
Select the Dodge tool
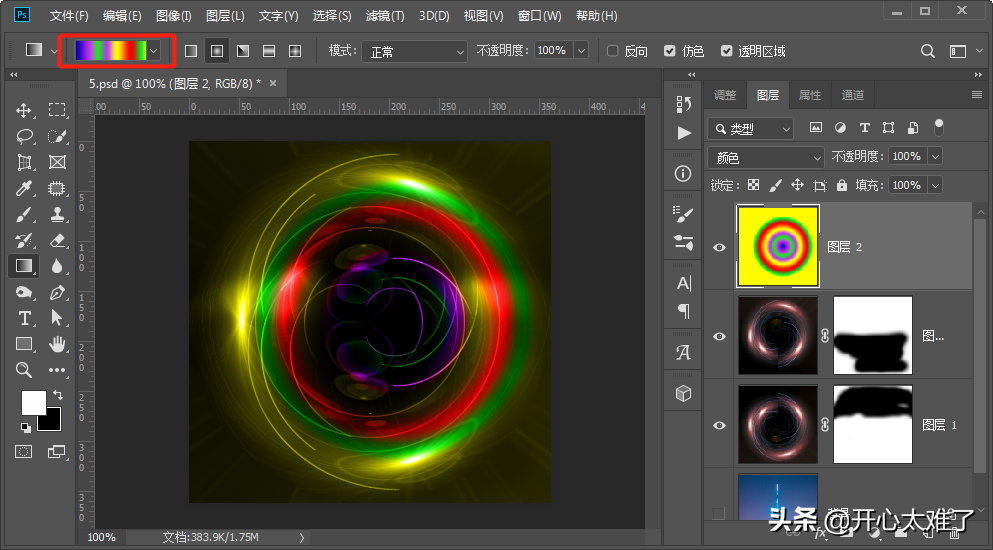24,292
